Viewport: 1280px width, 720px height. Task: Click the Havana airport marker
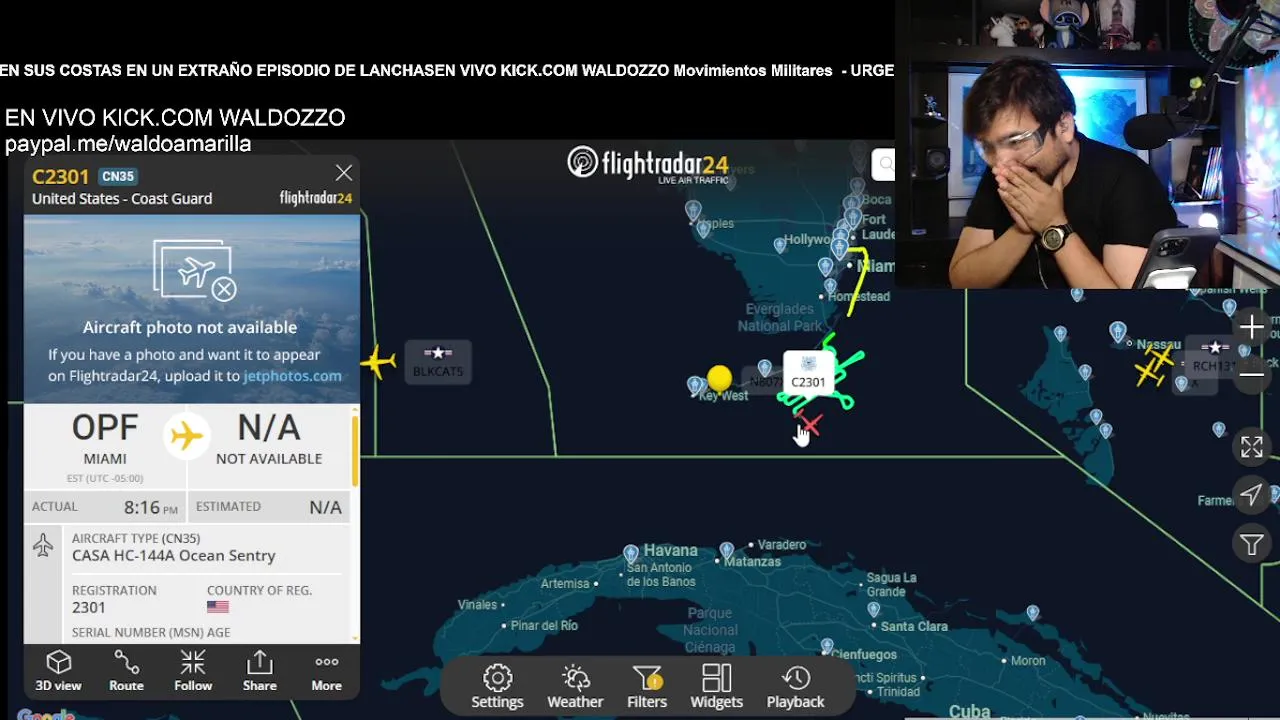click(x=631, y=554)
